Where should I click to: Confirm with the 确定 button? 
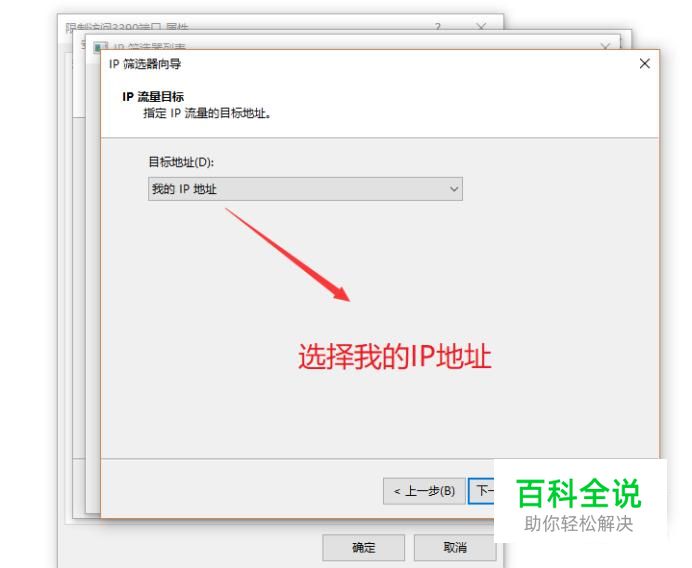pyautogui.click(x=364, y=548)
